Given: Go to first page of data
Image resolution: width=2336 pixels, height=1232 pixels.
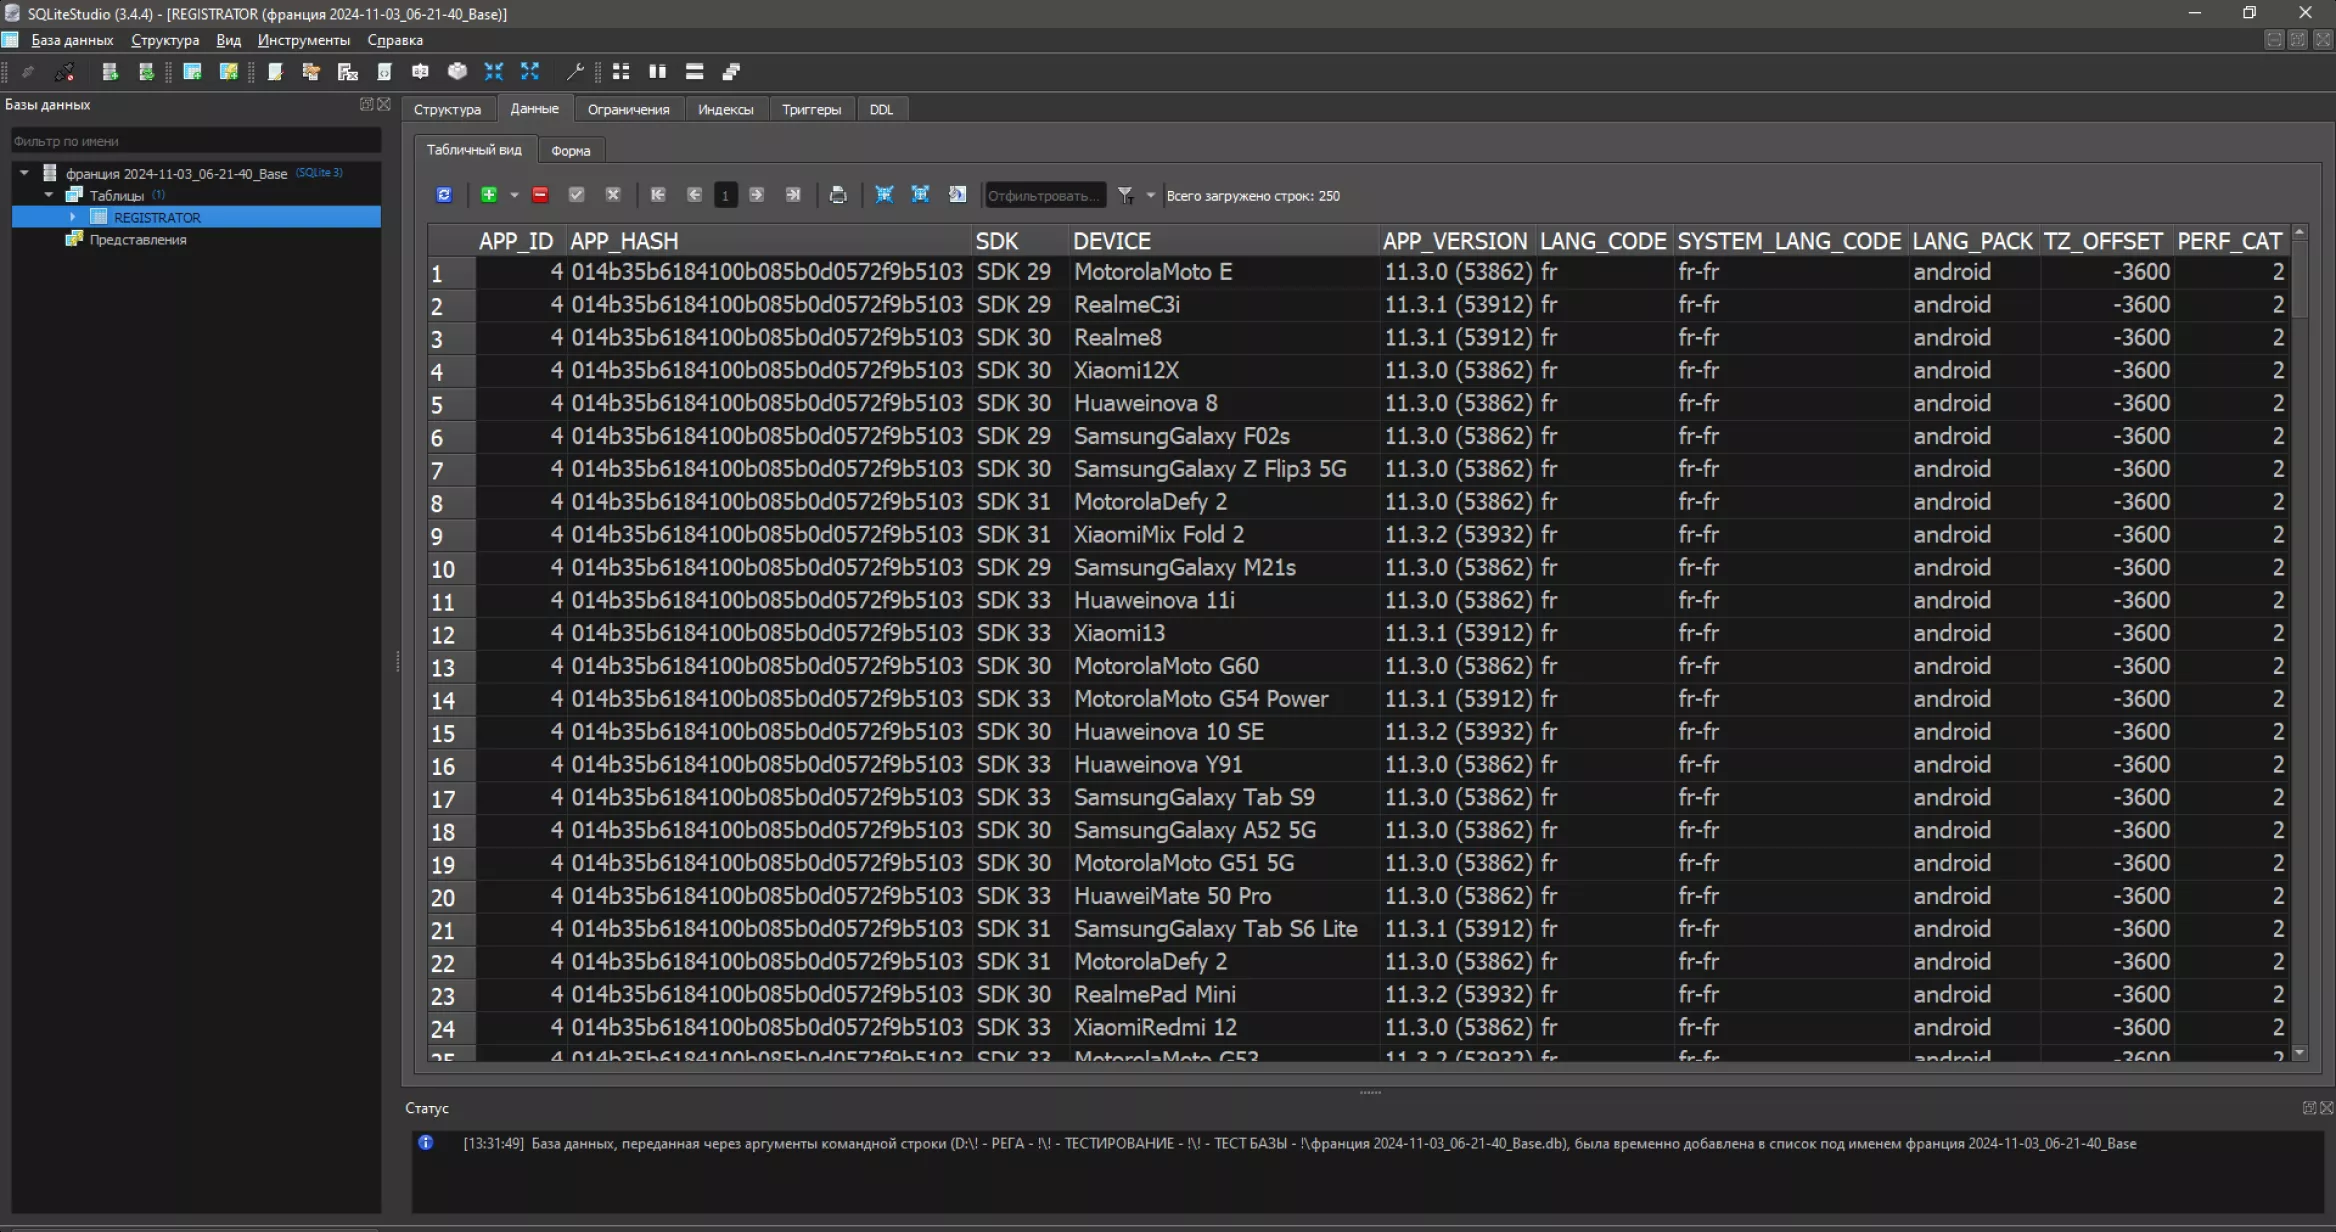Looking at the screenshot, I should point(658,195).
